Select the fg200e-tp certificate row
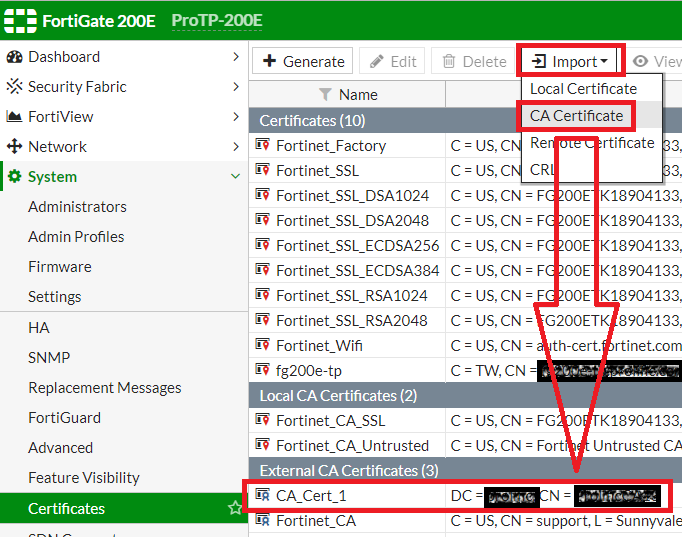 coord(465,370)
